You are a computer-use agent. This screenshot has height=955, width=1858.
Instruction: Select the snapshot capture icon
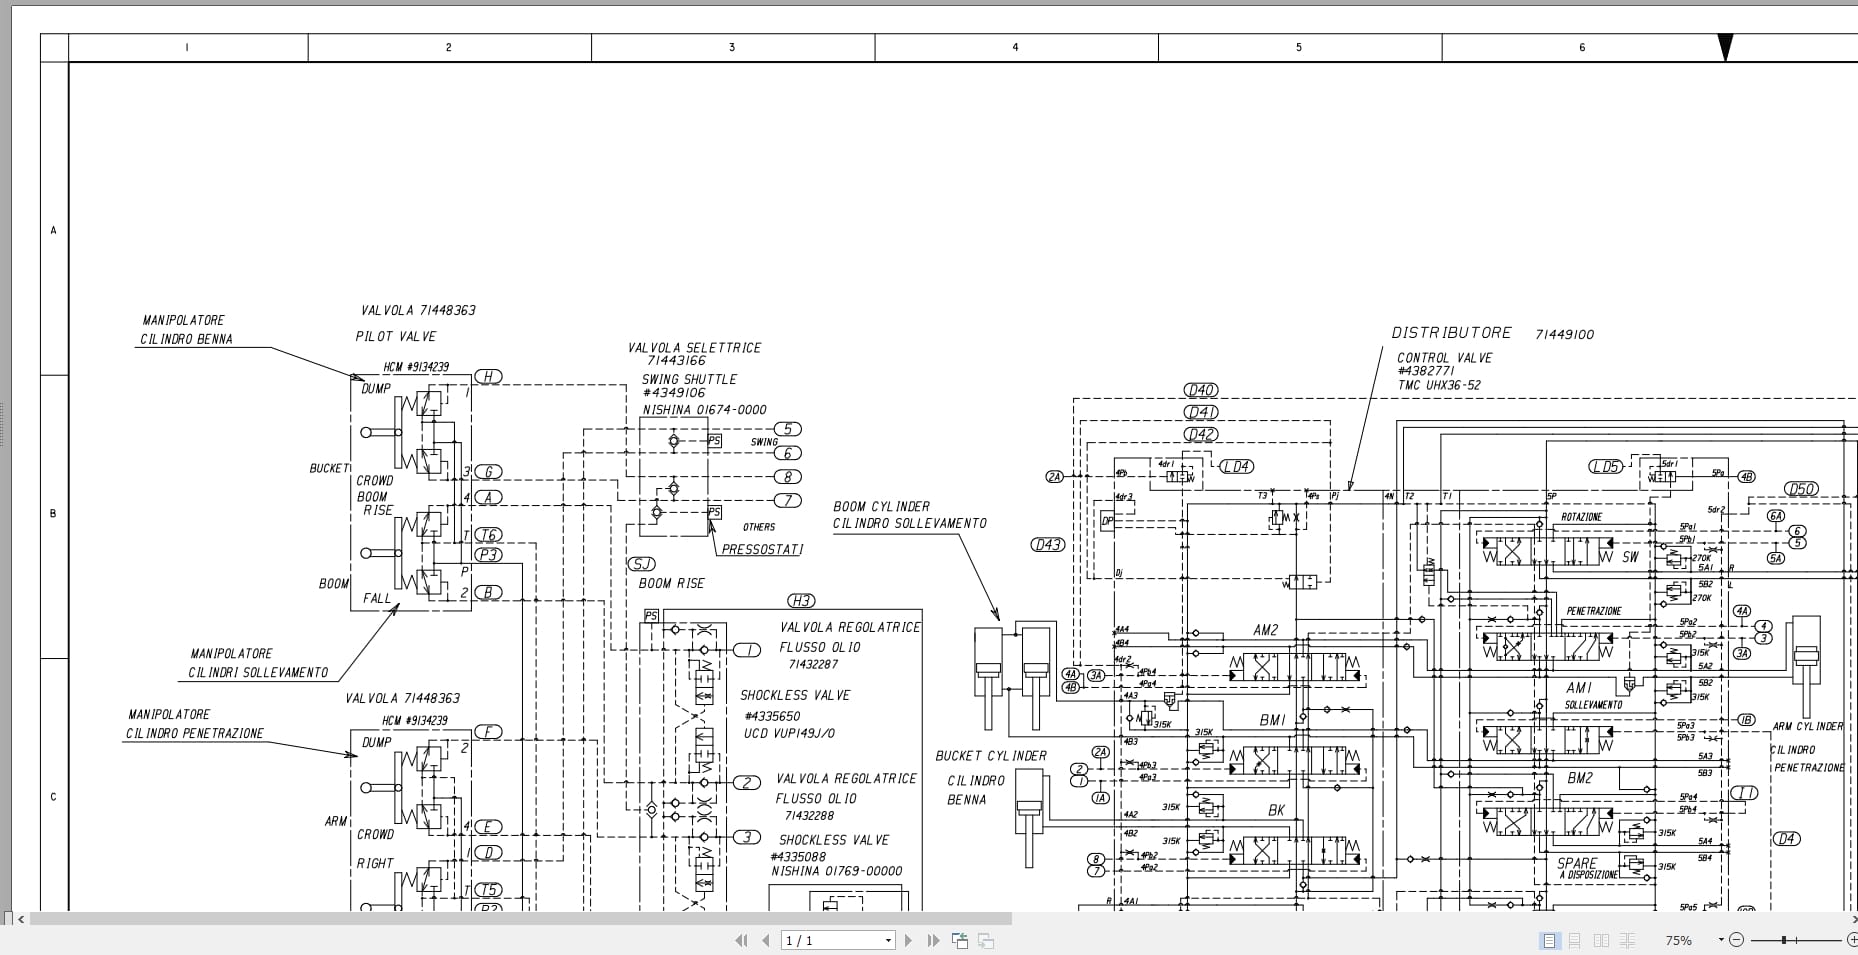point(960,940)
